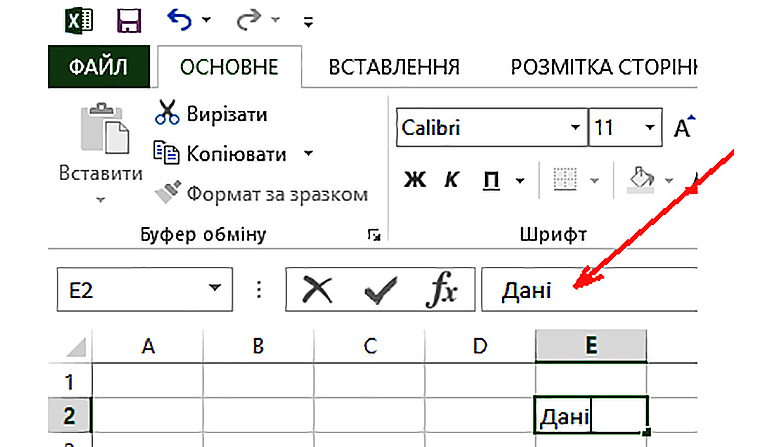Image resolution: width=776 pixels, height=447 pixels.
Task: Open the ФАЙЛ tab
Action: (x=99, y=67)
